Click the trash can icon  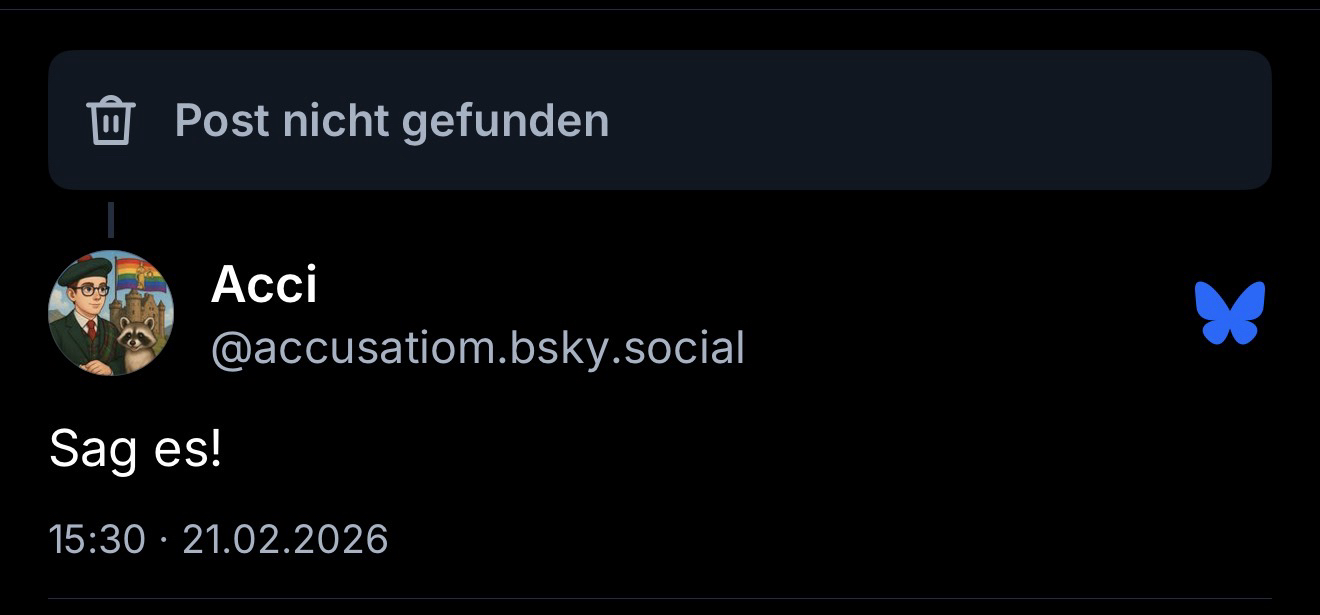pyautogui.click(x=111, y=121)
